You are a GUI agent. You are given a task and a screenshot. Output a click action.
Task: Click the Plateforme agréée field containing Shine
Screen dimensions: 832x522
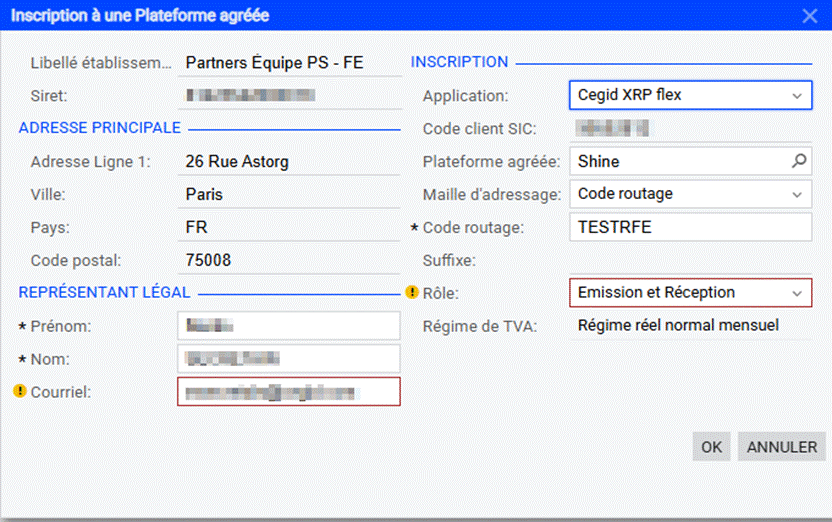tap(690, 161)
